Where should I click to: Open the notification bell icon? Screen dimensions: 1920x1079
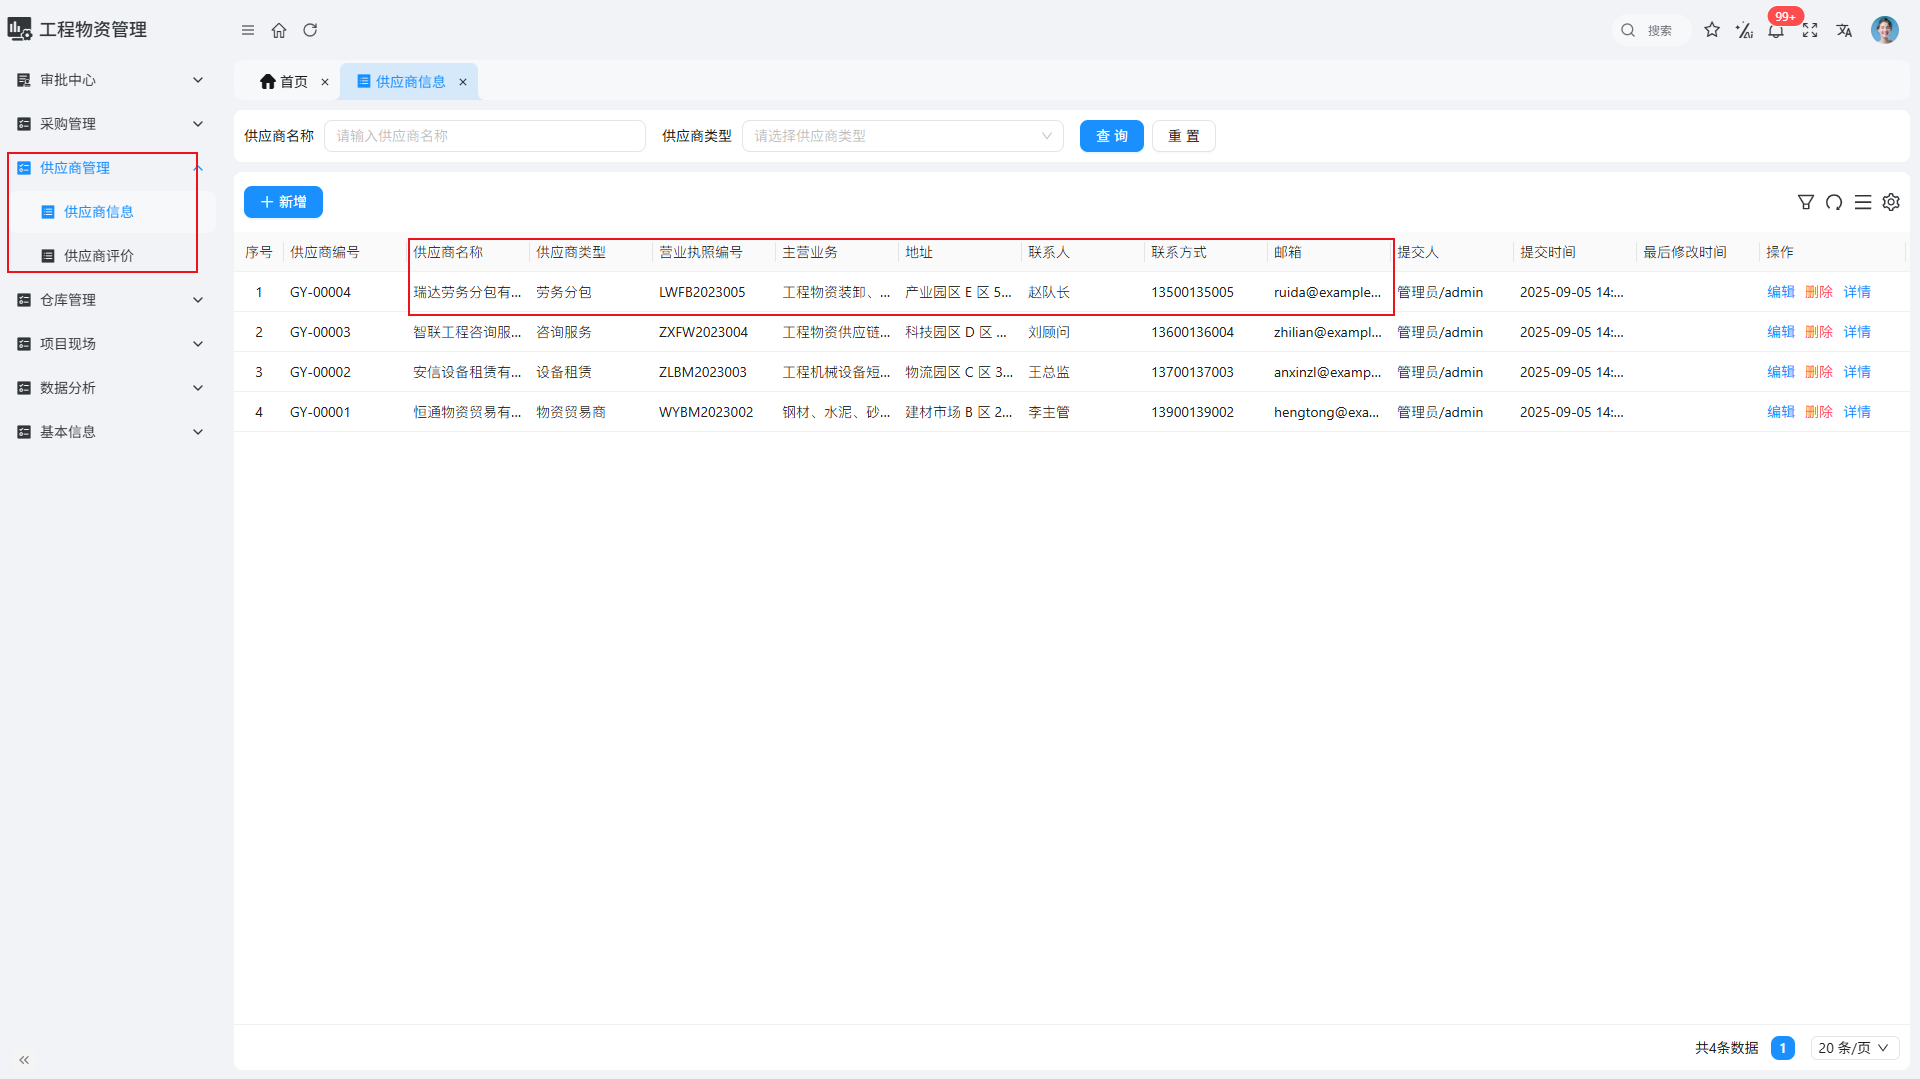pyautogui.click(x=1776, y=31)
